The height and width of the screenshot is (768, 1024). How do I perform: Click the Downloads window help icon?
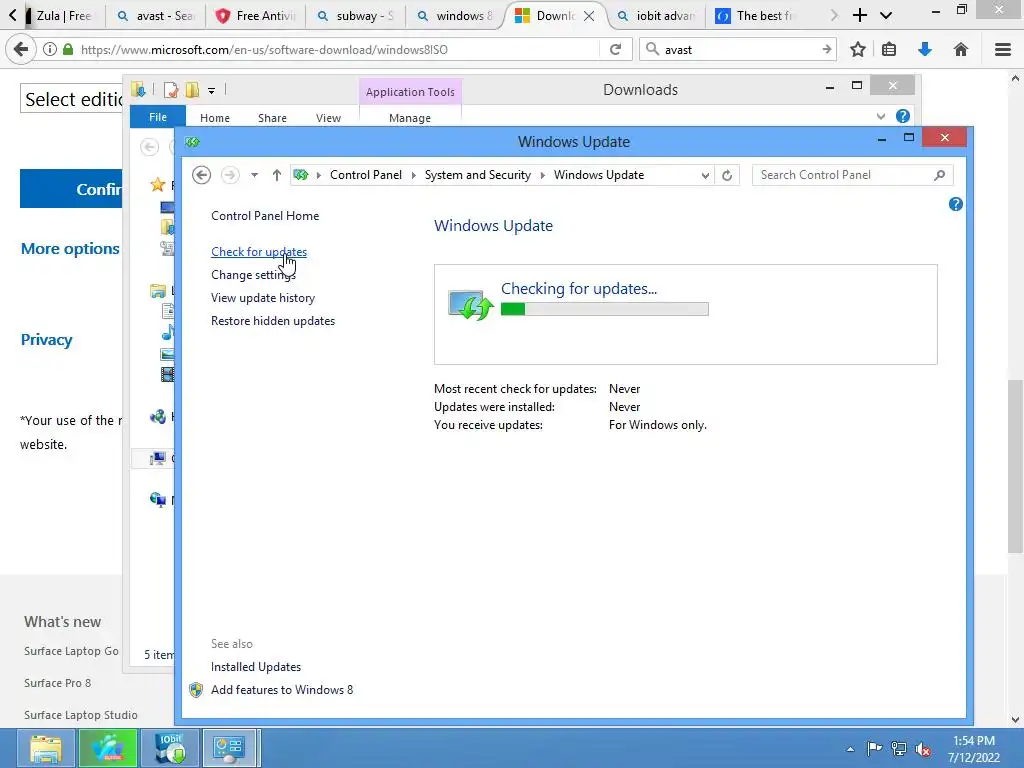(x=903, y=116)
